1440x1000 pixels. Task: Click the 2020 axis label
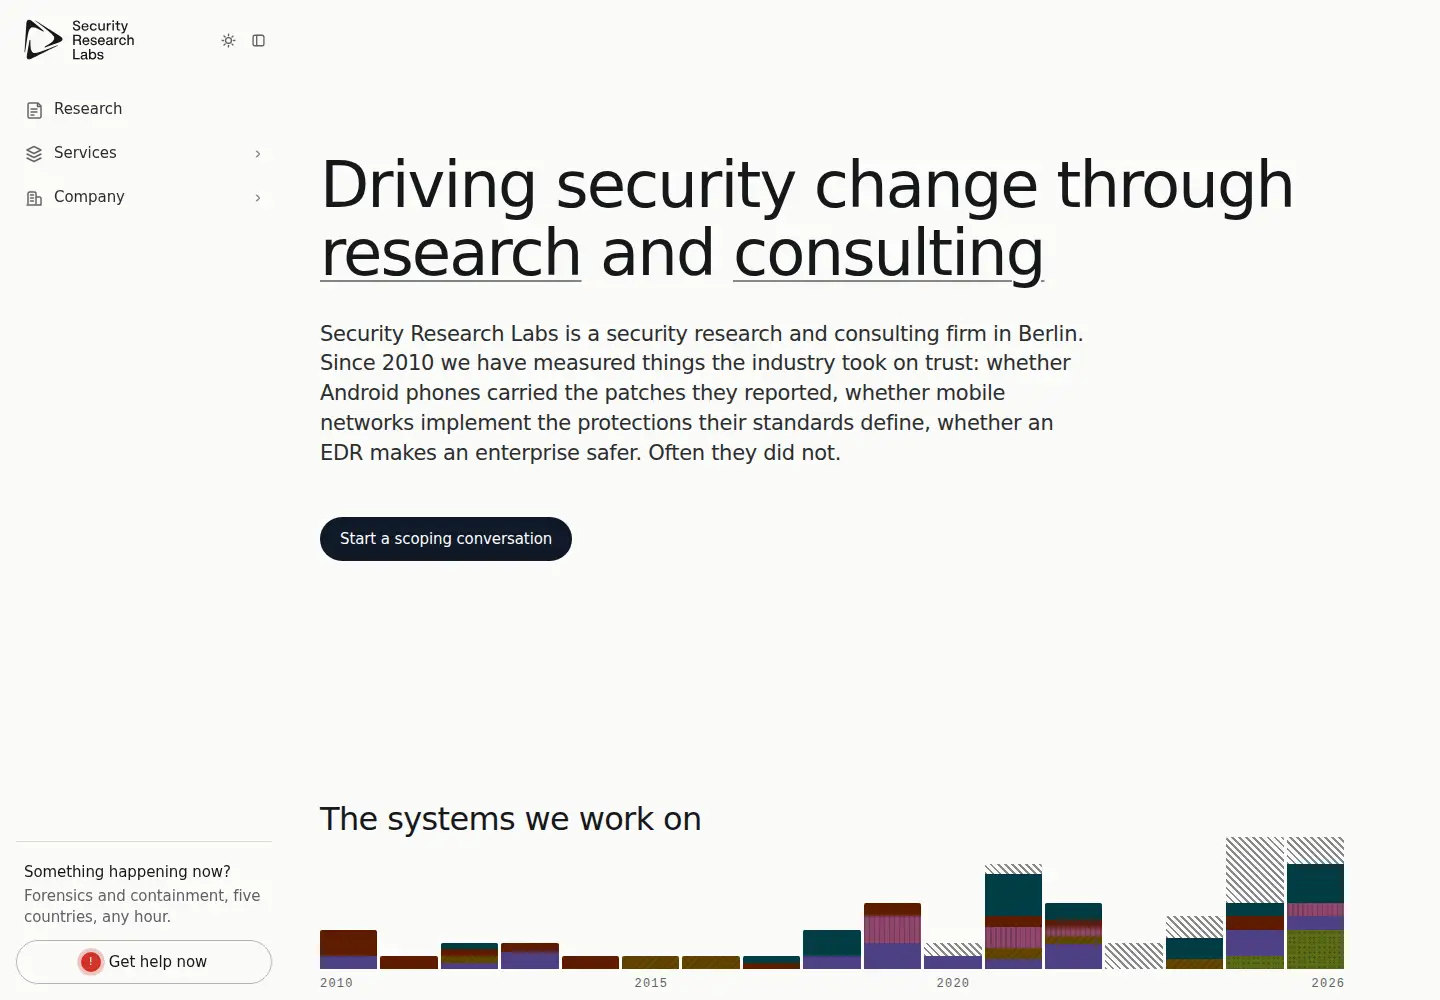click(953, 983)
